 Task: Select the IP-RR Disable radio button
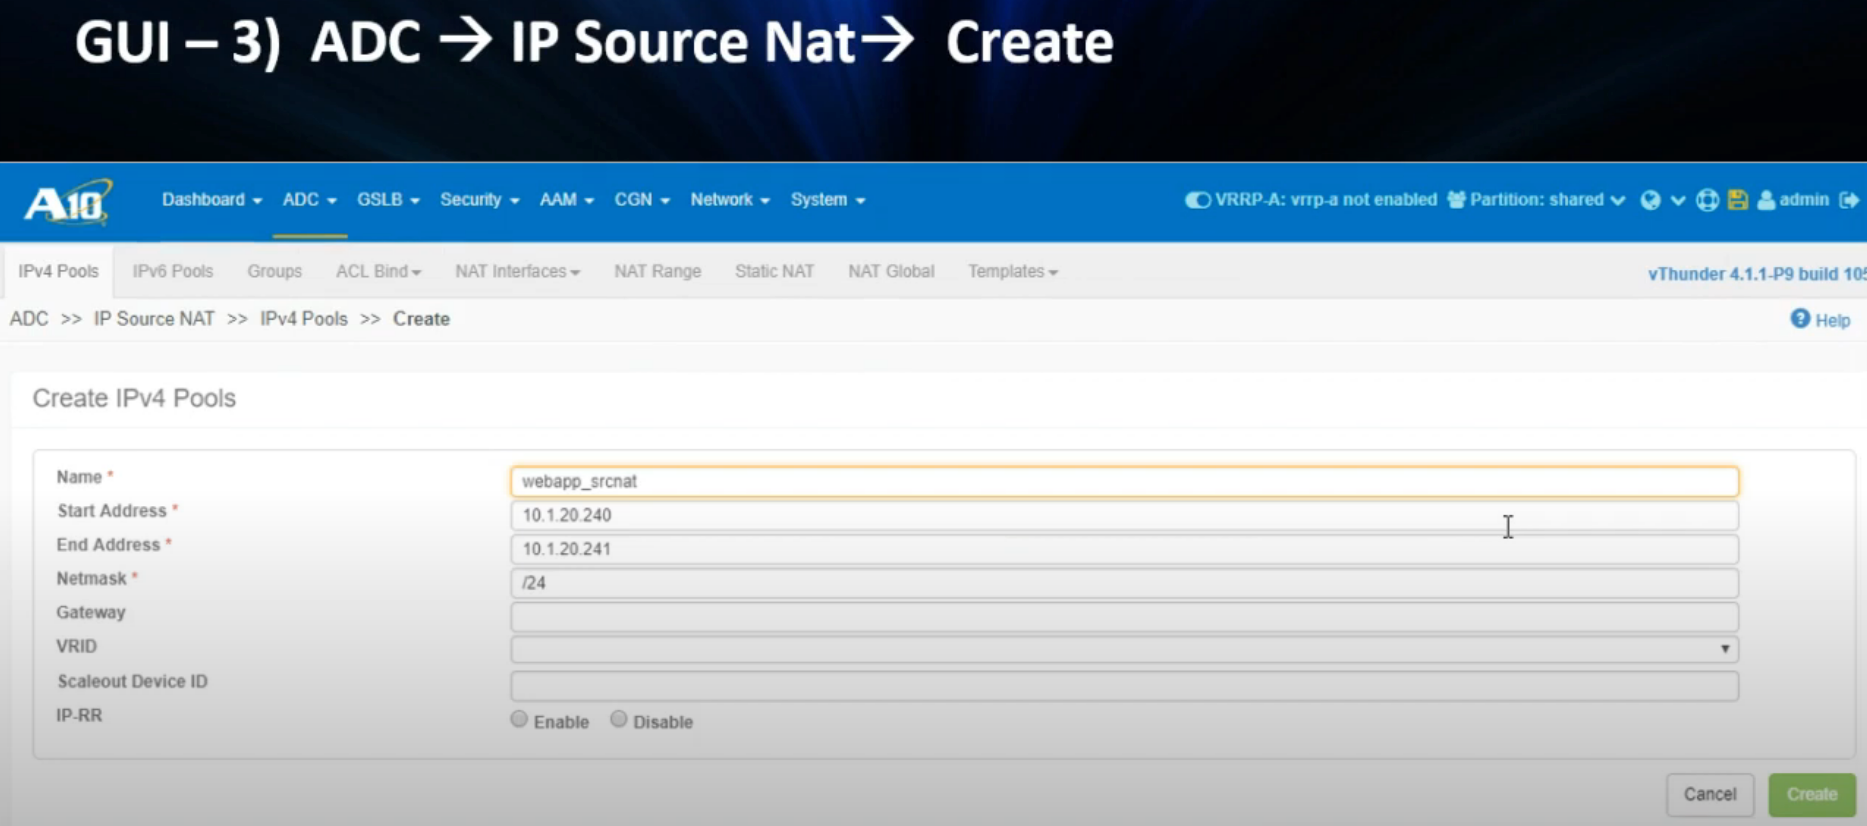point(619,720)
